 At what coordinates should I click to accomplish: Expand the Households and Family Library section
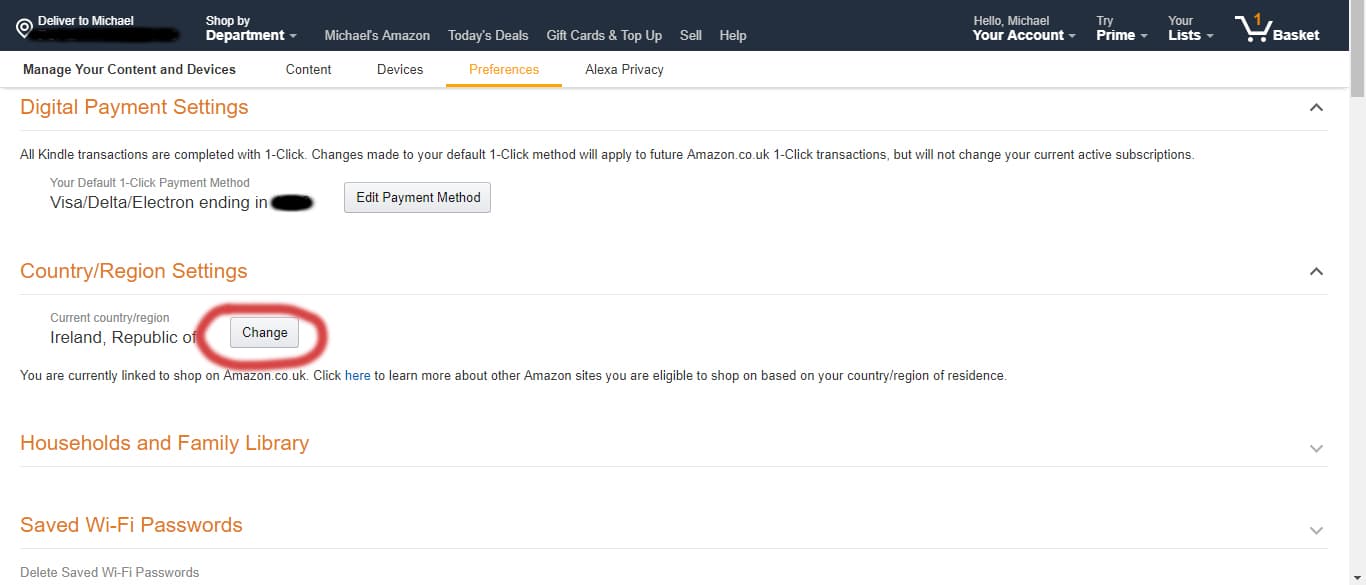[1316, 448]
